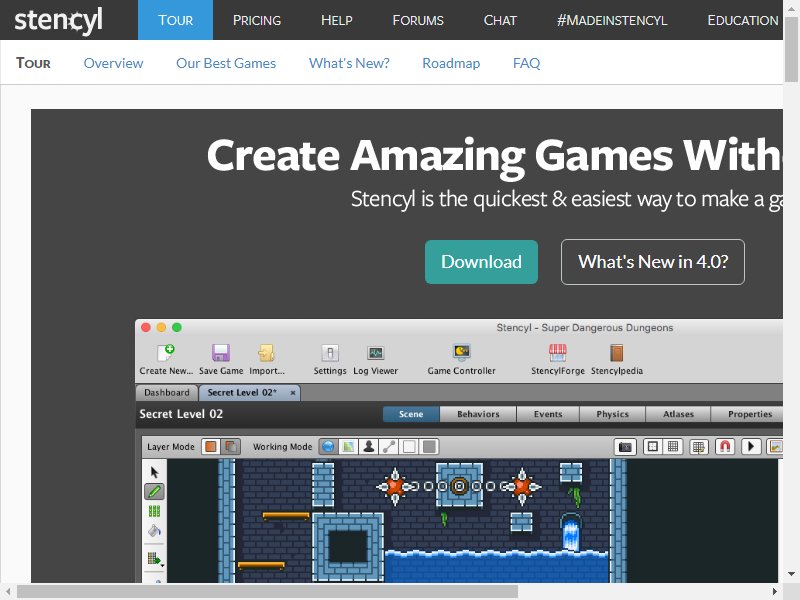Click the Create New icon

166,352
